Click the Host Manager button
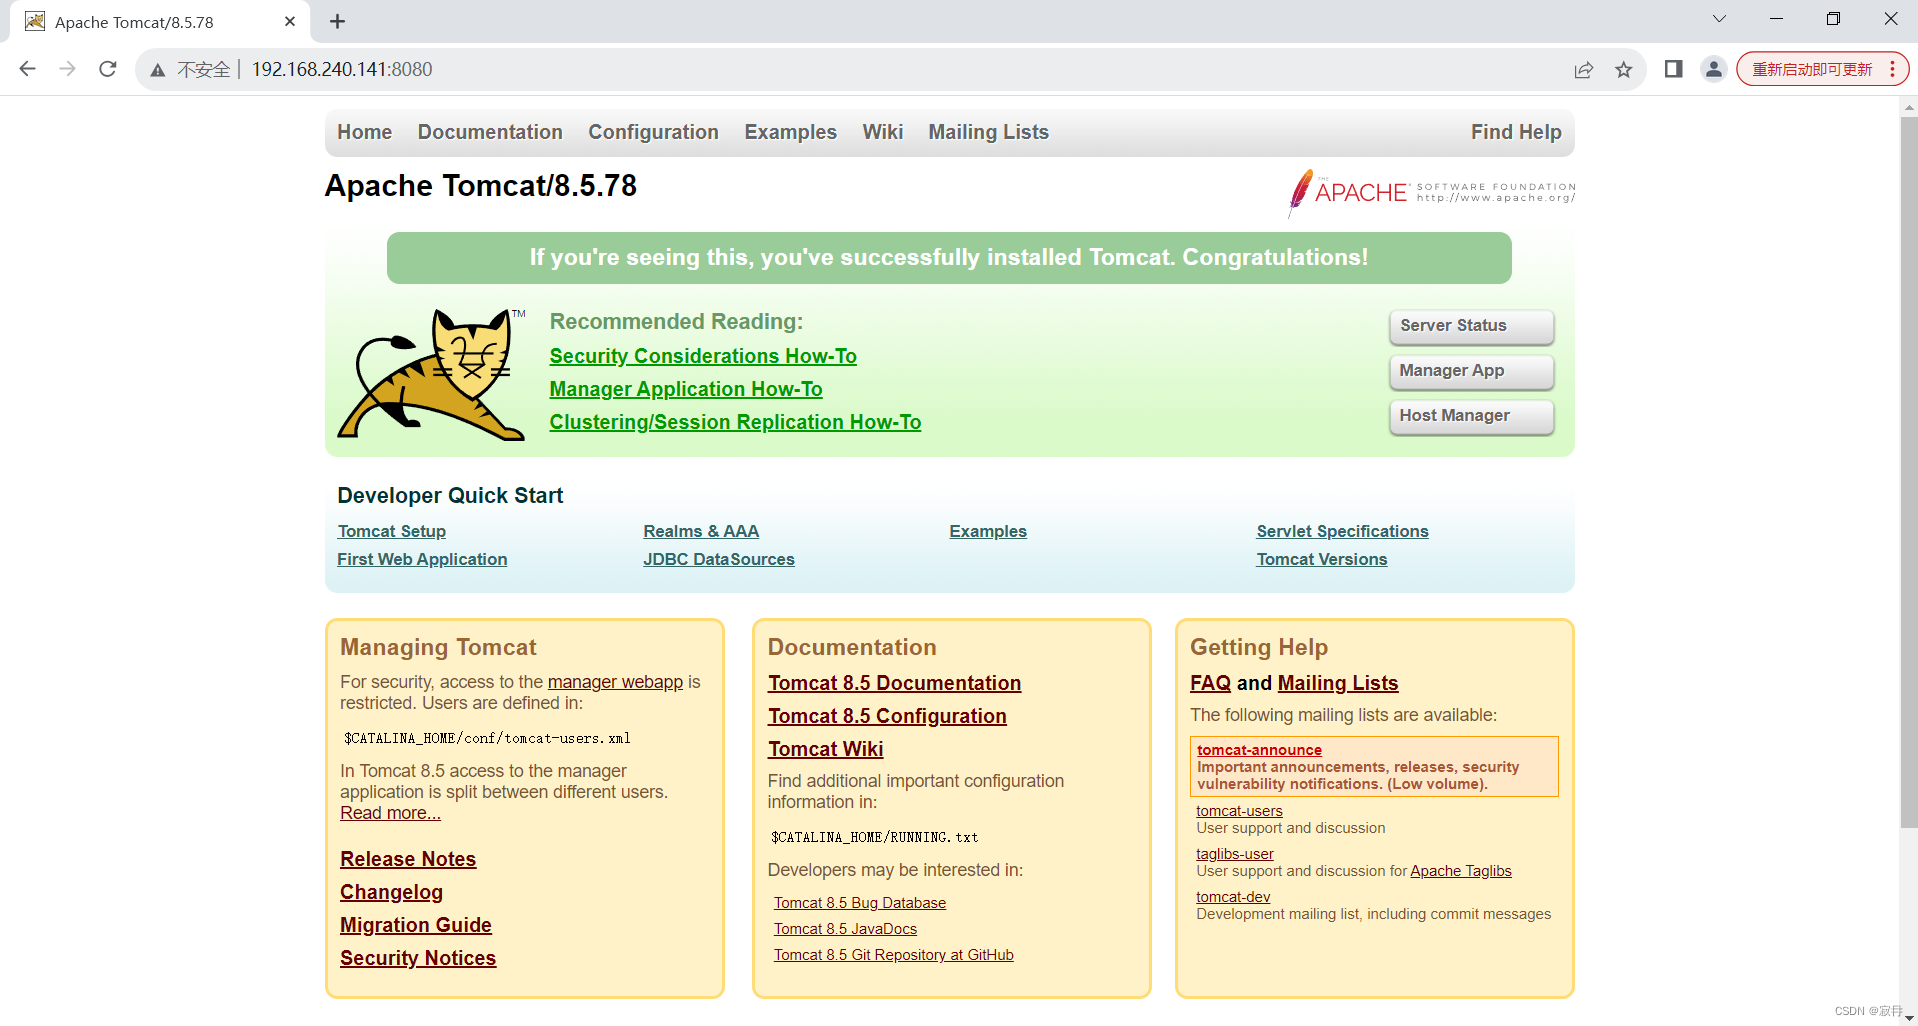 click(1471, 416)
